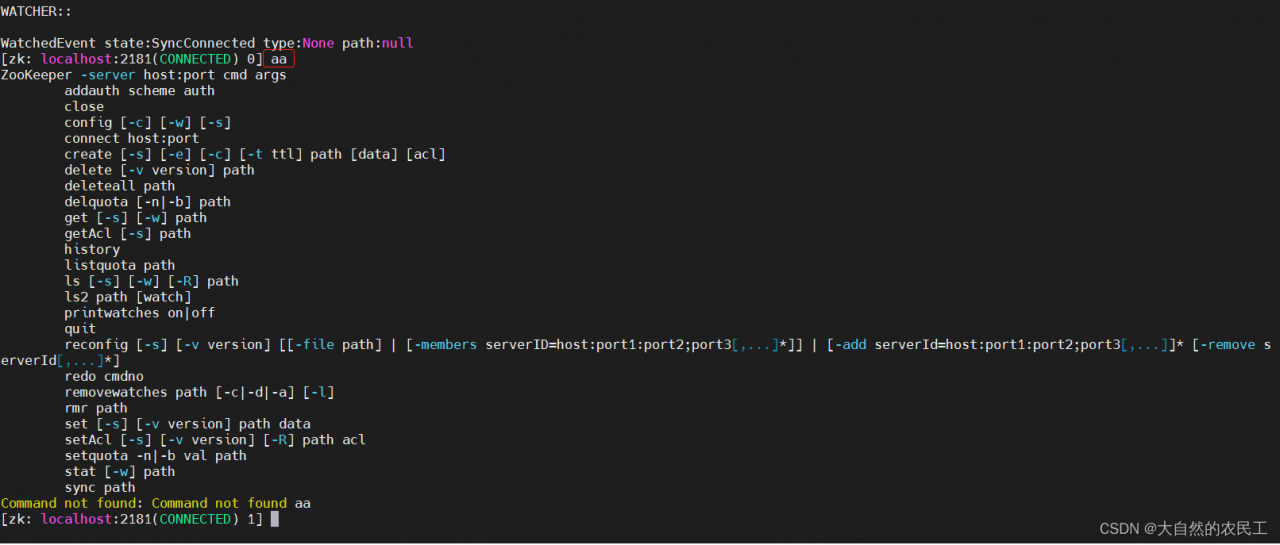1280x545 pixels.
Task: Click the 'connect host:port' line
Action: [132, 139]
